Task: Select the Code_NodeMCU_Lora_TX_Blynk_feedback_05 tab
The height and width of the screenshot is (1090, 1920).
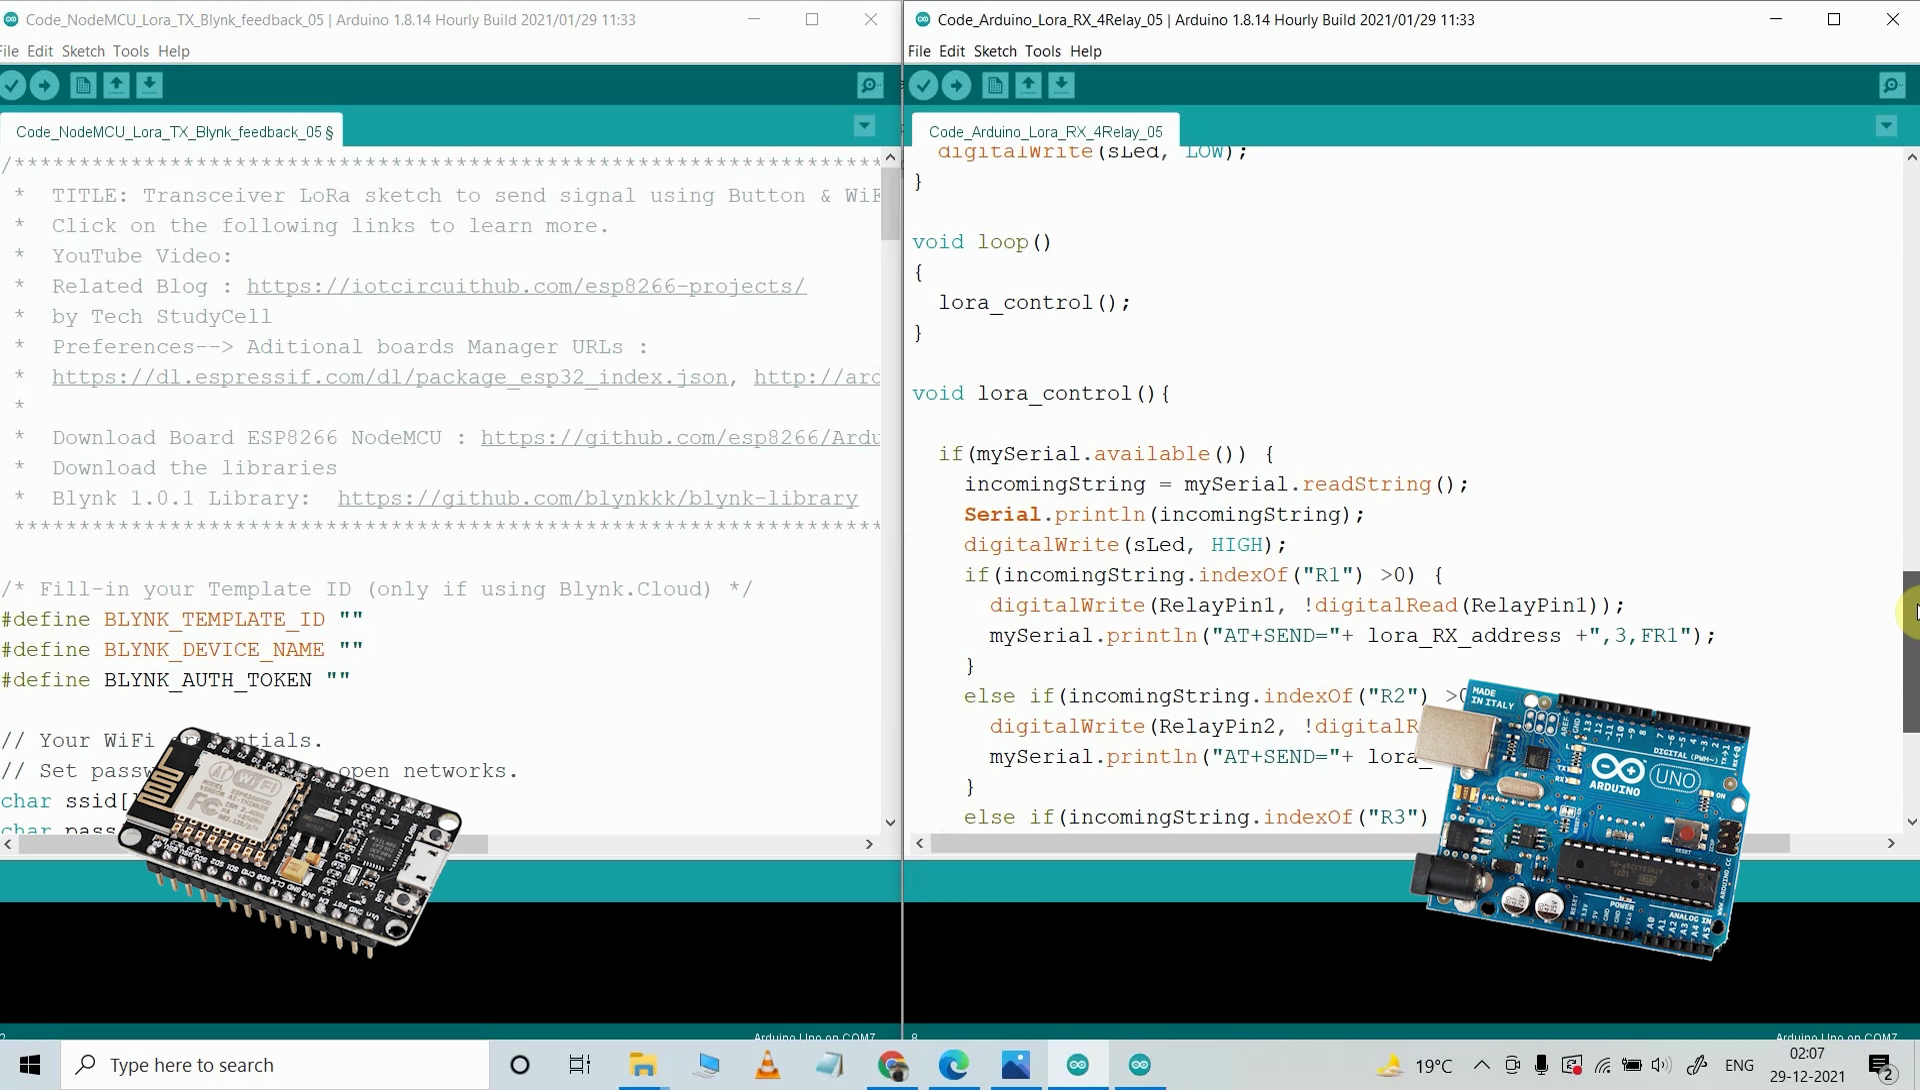Action: point(170,130)
